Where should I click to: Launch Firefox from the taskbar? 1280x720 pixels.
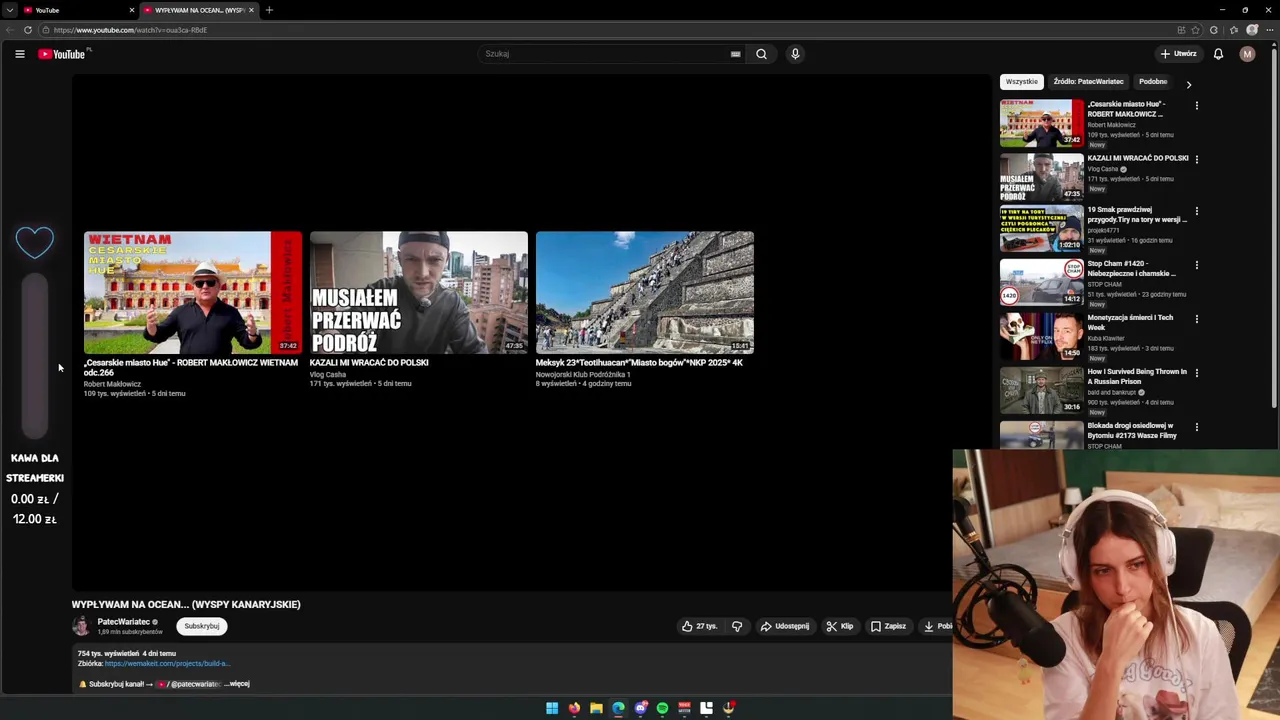(574, 708)
